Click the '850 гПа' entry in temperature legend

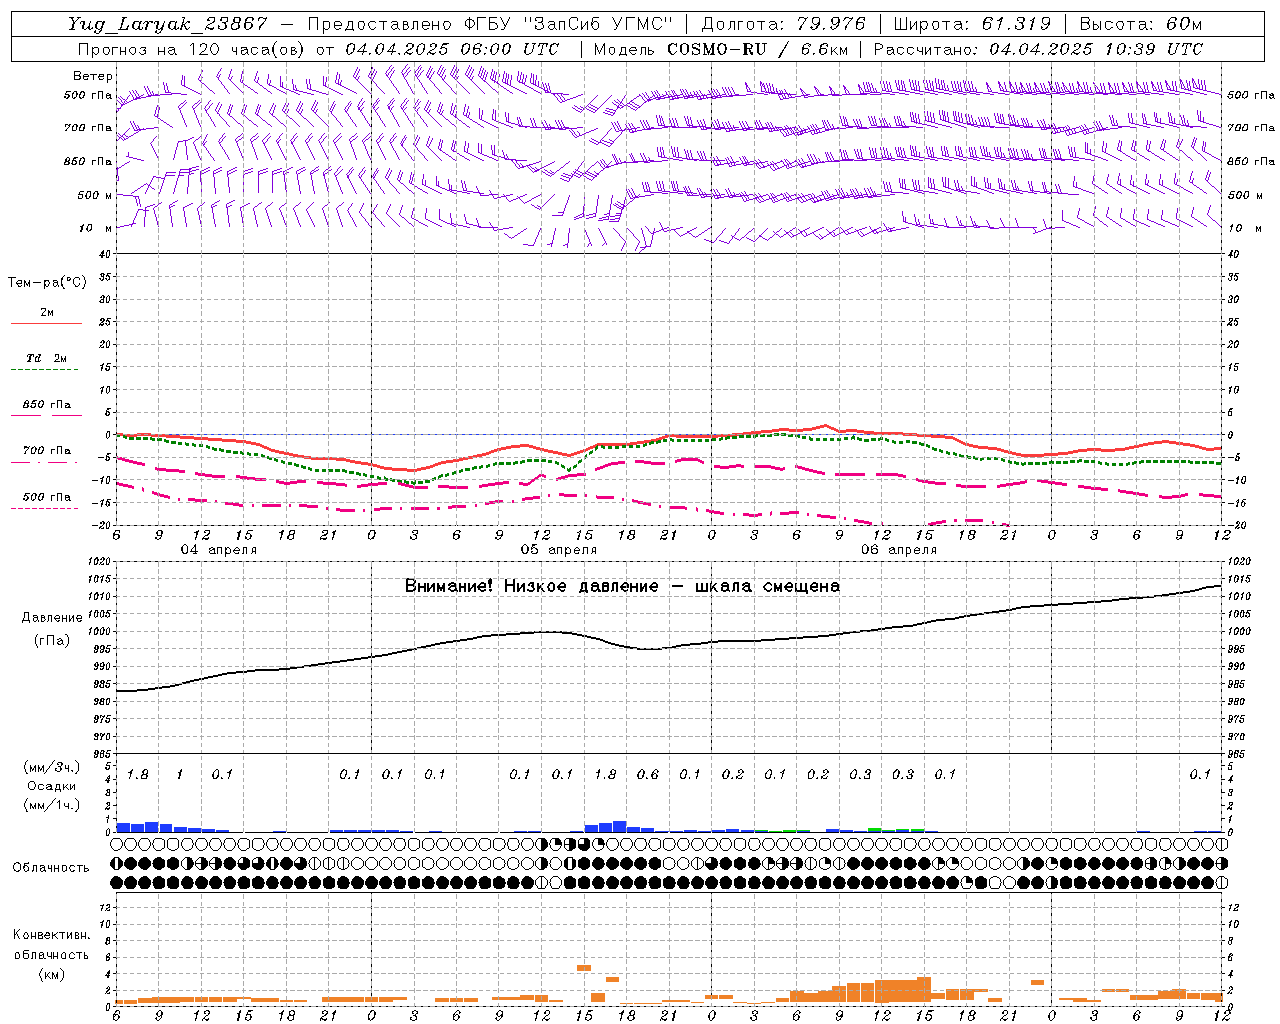point(47,404)
